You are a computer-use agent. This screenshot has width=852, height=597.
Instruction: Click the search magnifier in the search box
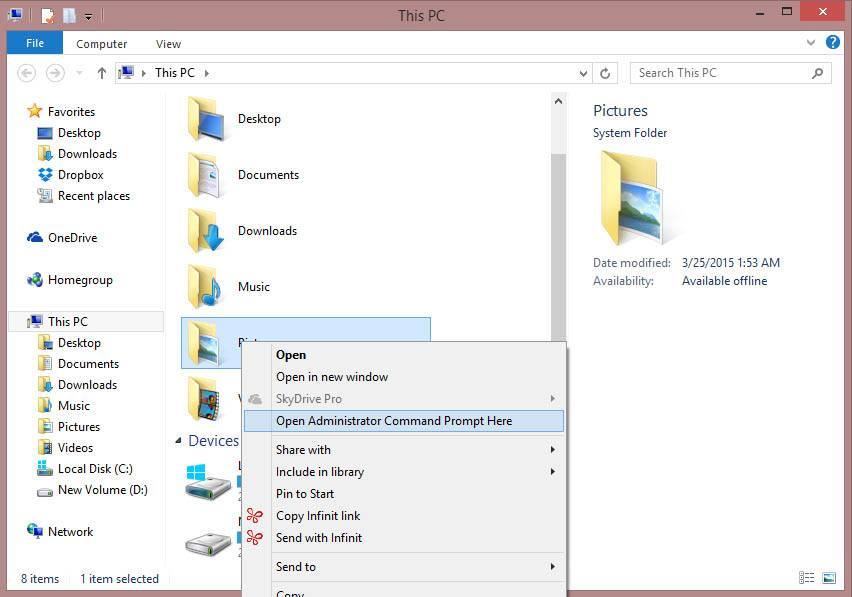tap(817, 72)
